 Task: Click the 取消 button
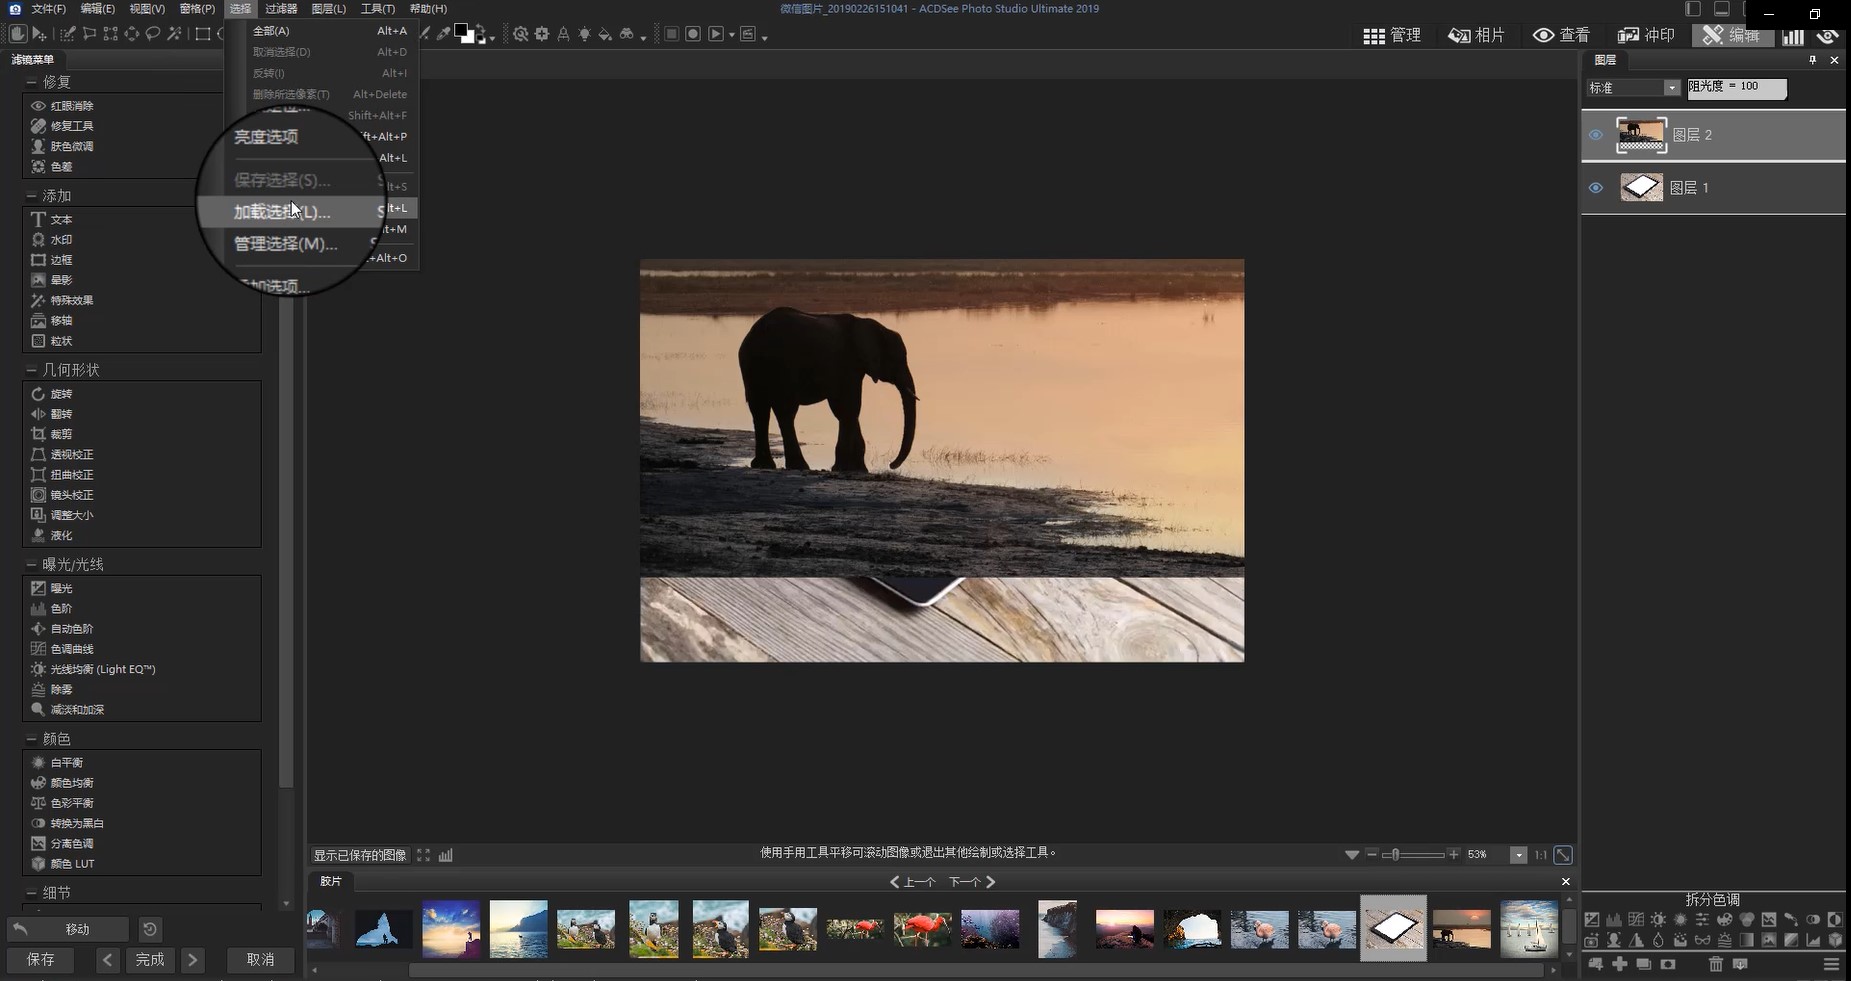261,960
